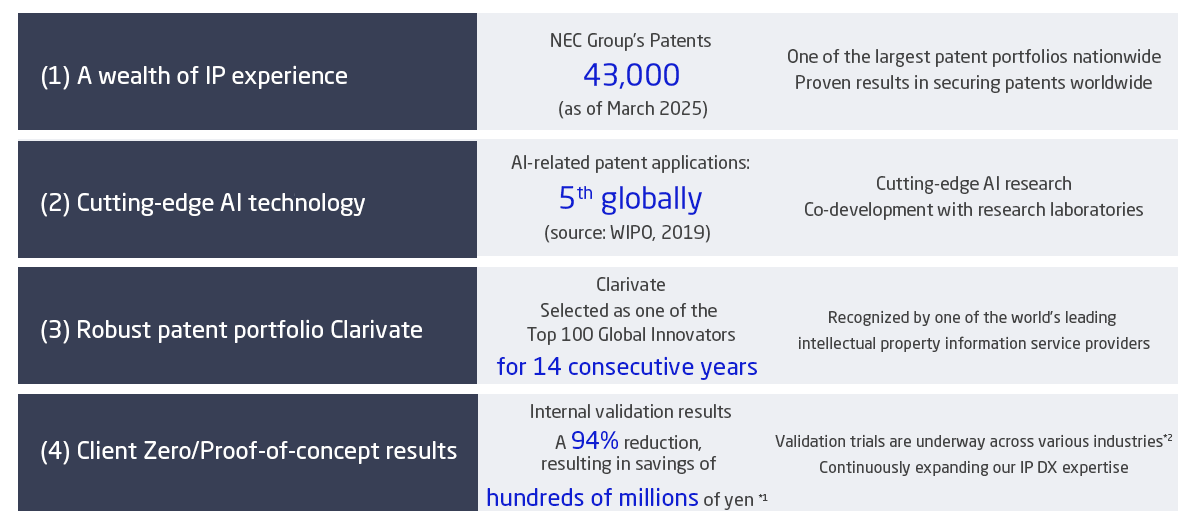The image size is (1200, 525).
Task: Select '(as of March 2025)' note
Action: 632,109
